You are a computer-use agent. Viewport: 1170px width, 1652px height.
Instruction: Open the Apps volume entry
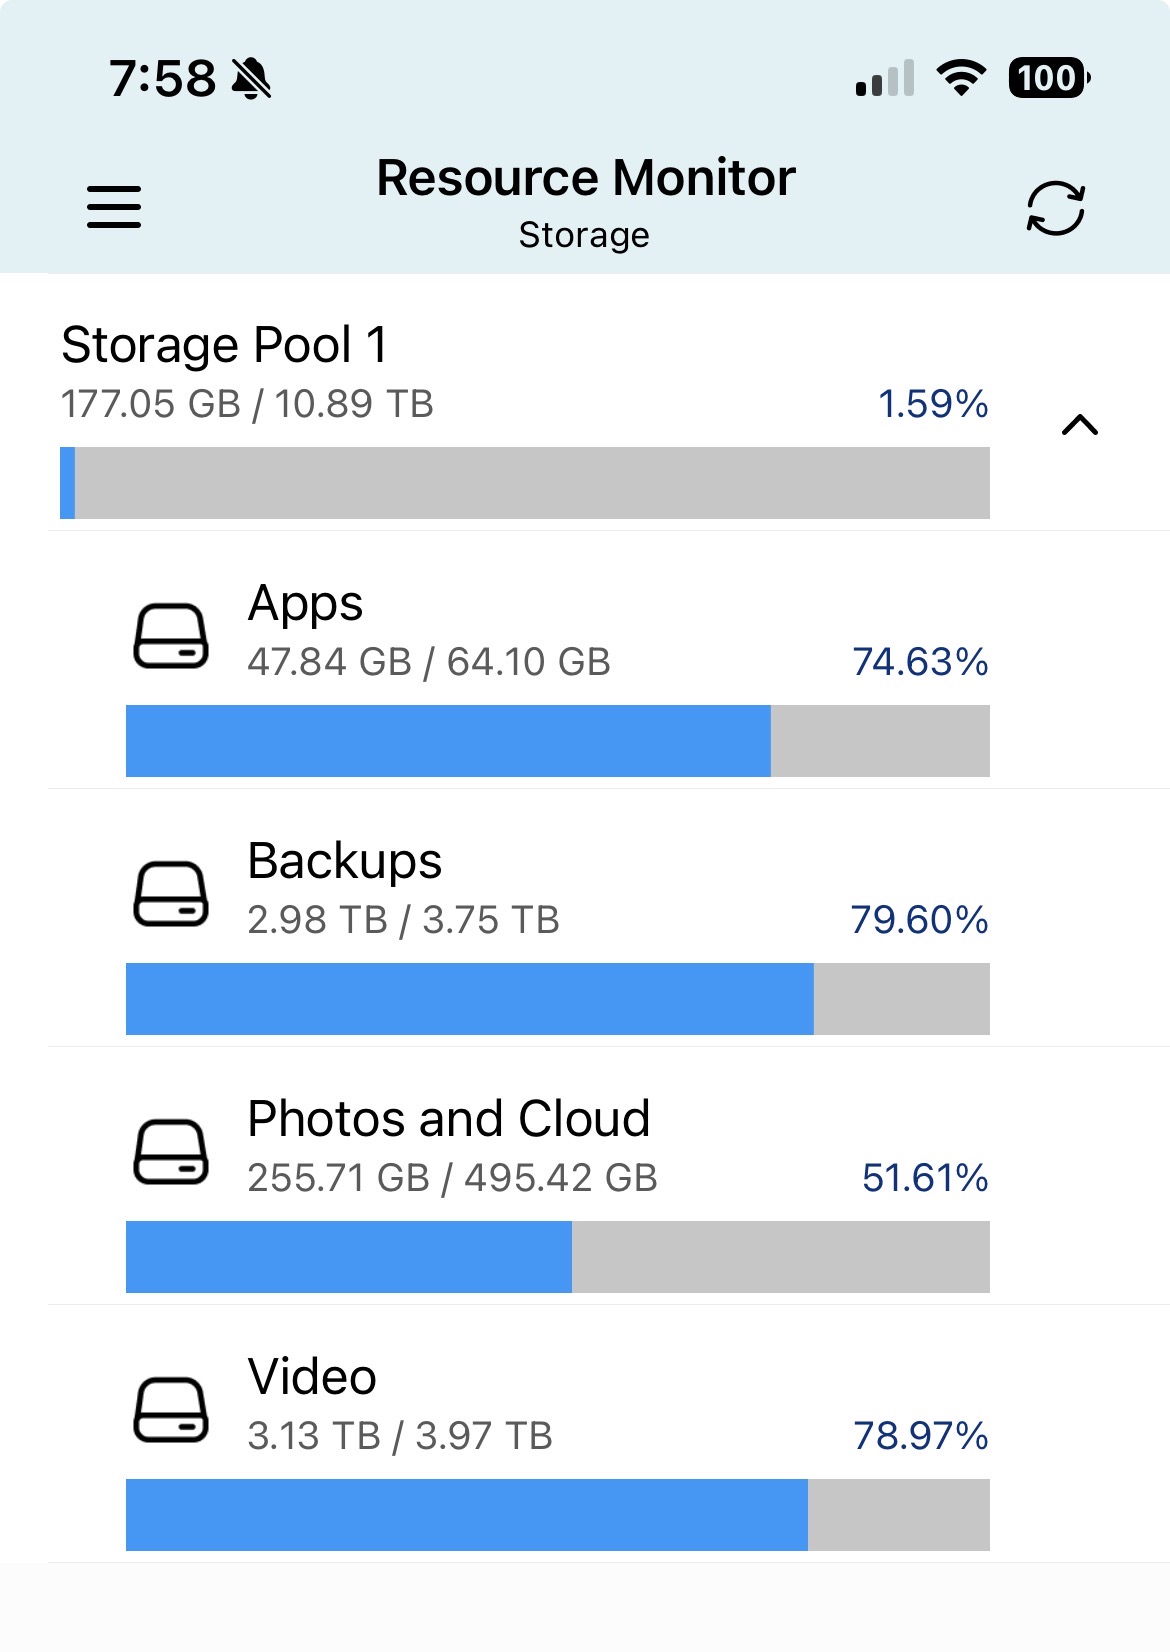[x=609, y=660]
